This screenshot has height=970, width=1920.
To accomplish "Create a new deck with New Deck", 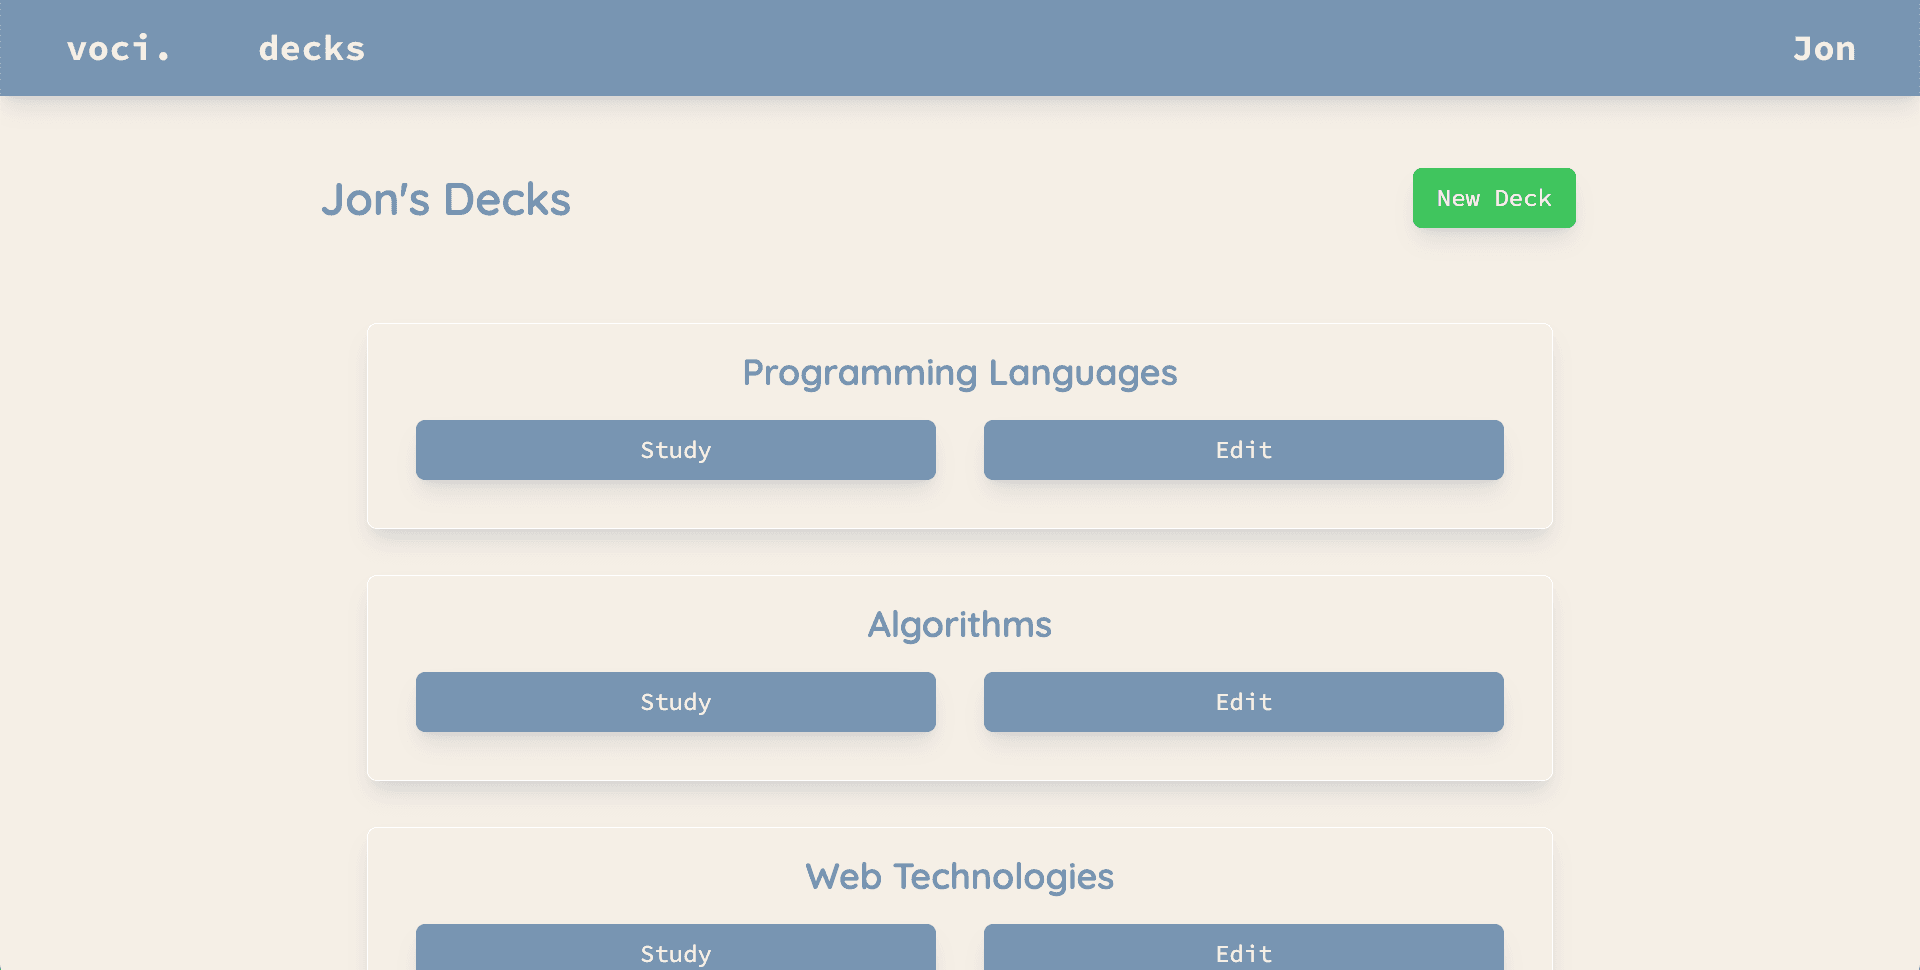I will 1493,198.
